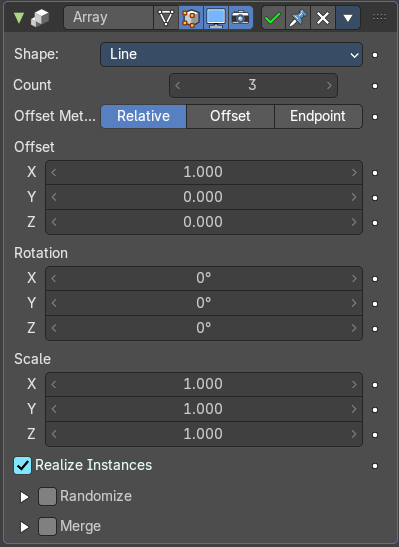The width and height of the screenshot is (399, 547).
Task: Click Scale Z value field
Action: coord(204,434)
